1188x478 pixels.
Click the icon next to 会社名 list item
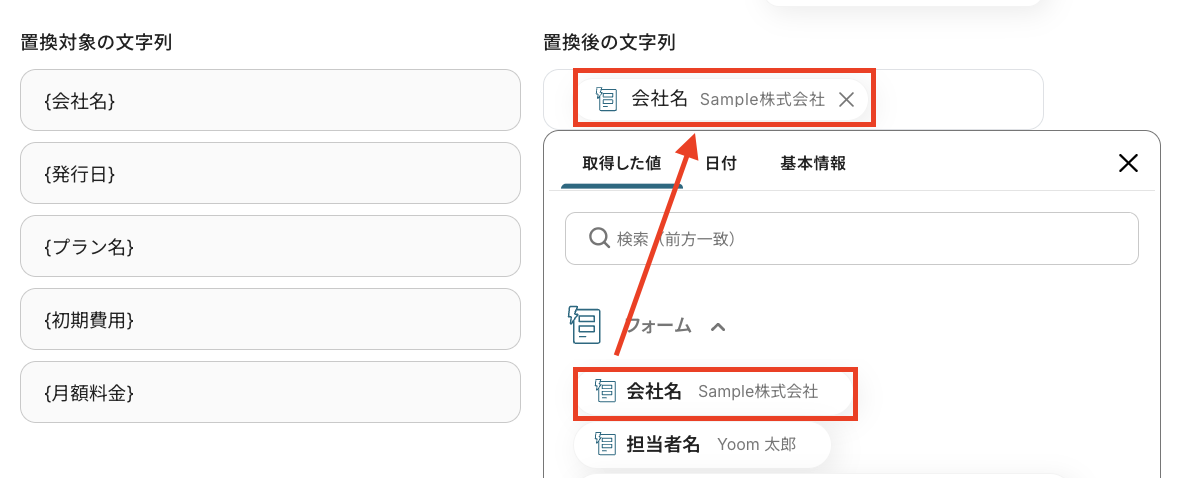click(604, 391)
